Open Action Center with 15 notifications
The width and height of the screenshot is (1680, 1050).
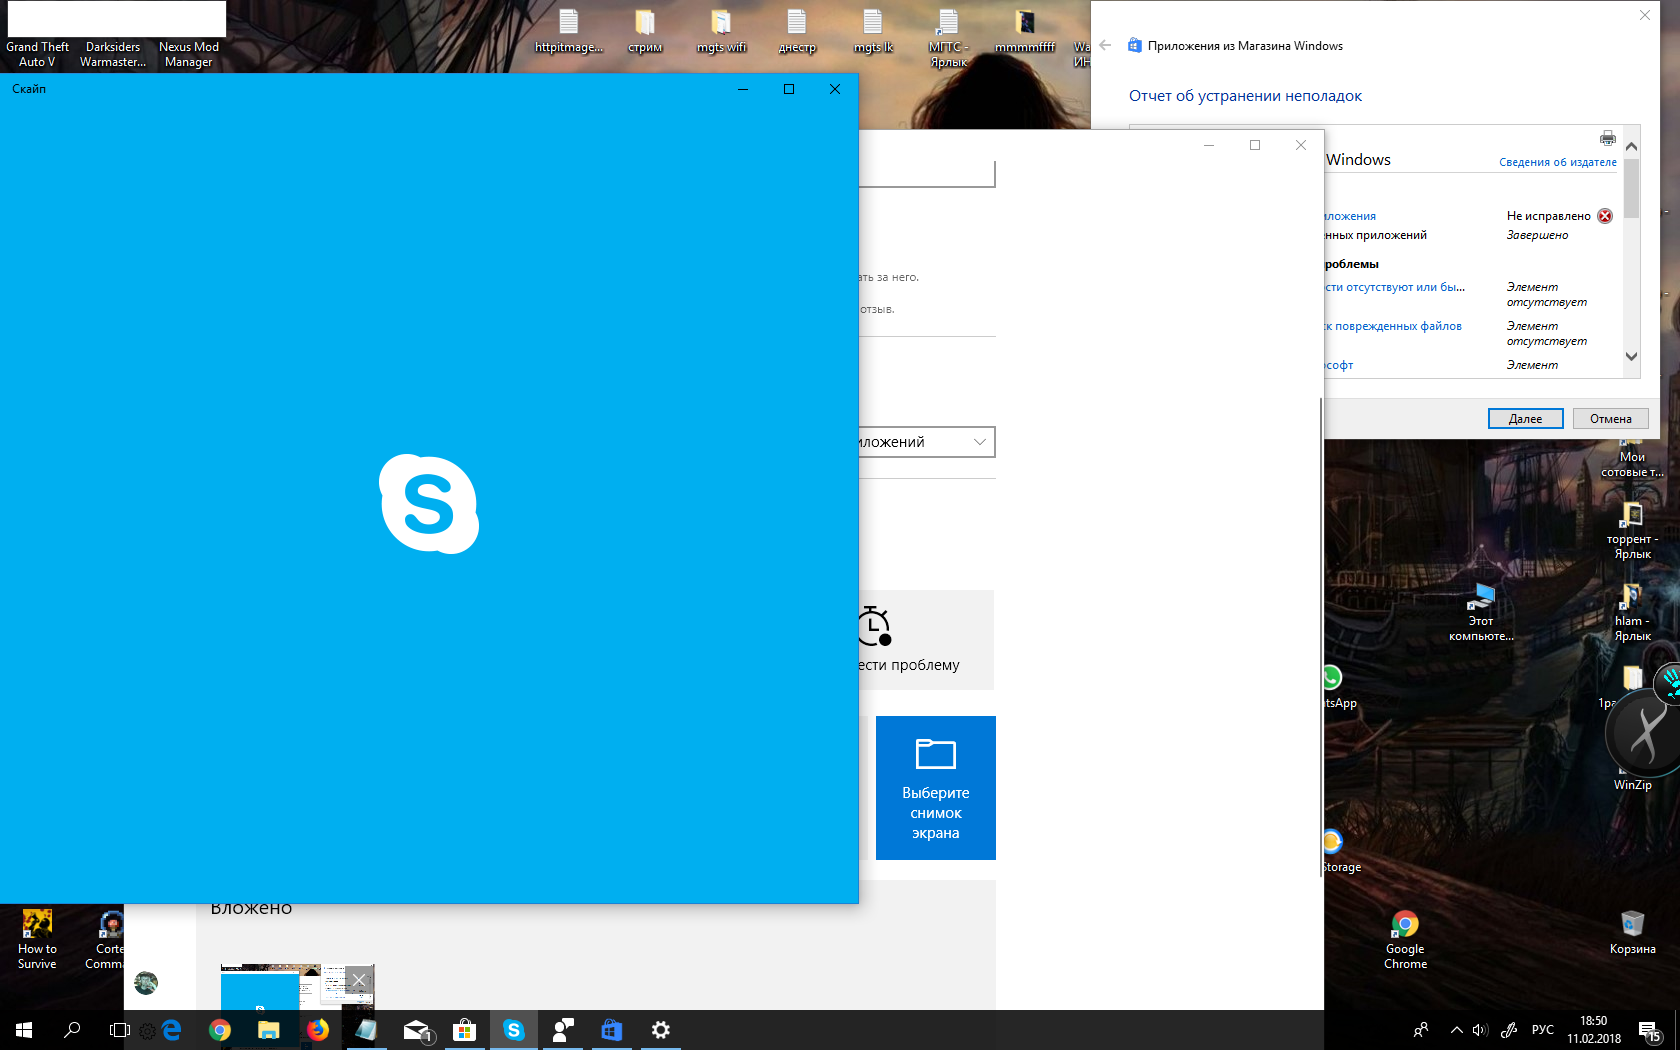(x=1650, y=1030)
